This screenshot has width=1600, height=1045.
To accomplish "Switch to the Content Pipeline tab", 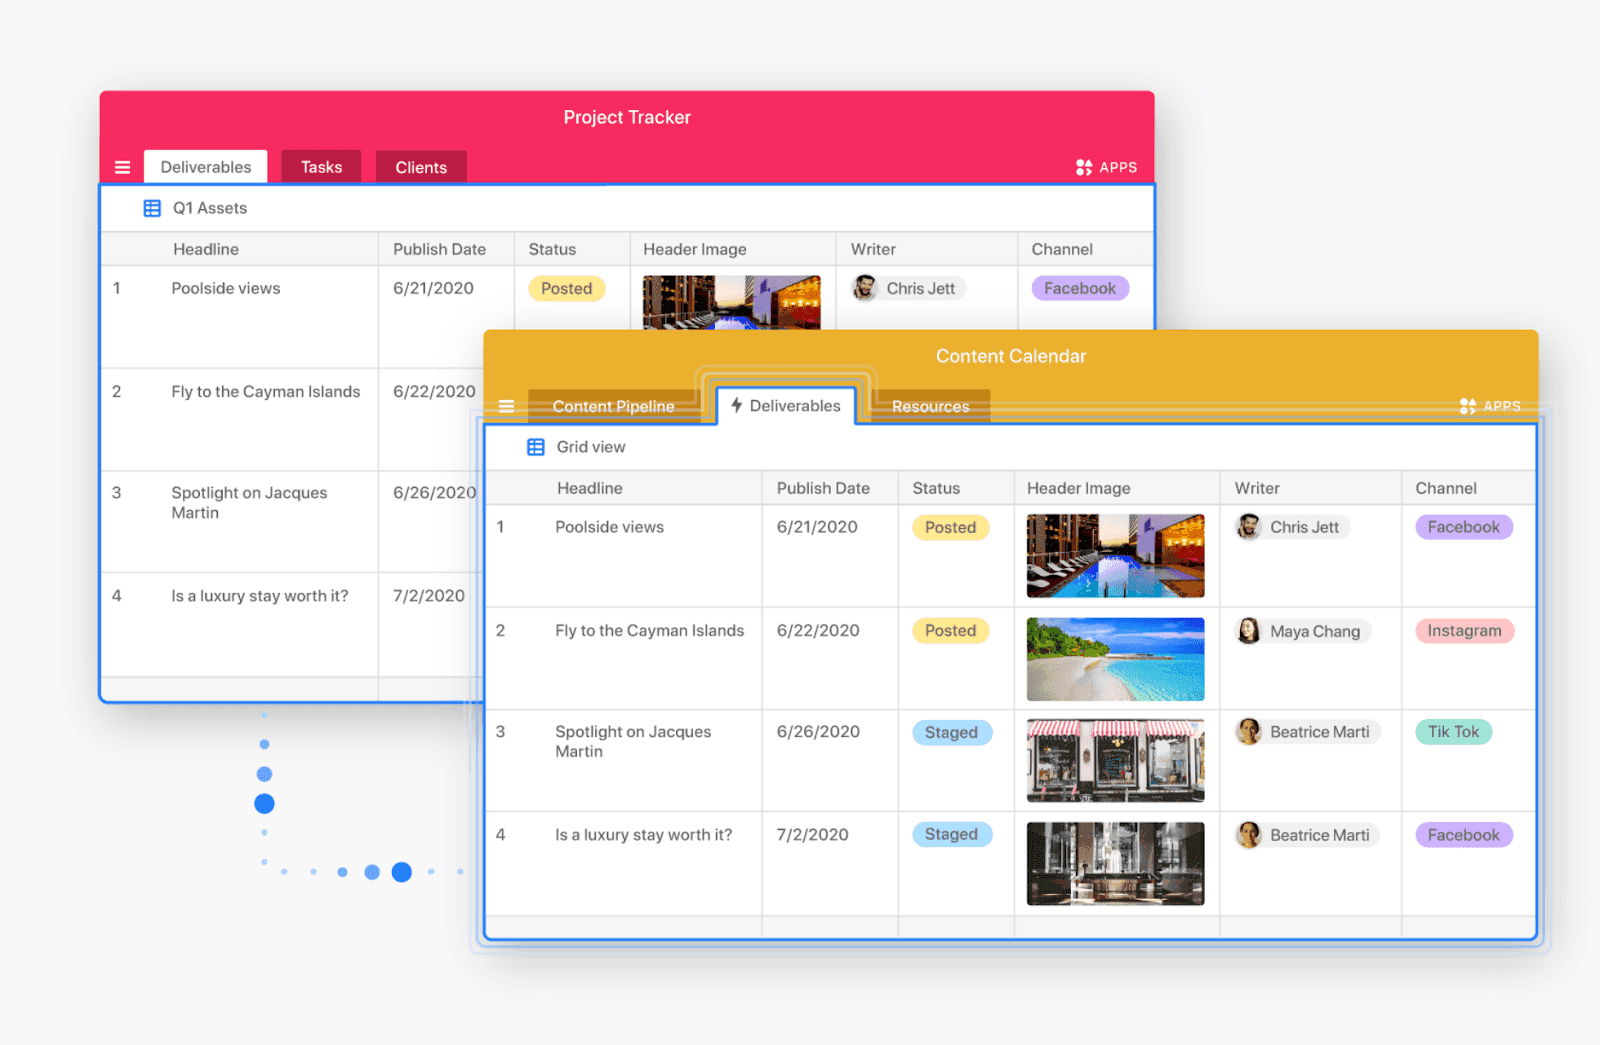I will pos(613,406).
